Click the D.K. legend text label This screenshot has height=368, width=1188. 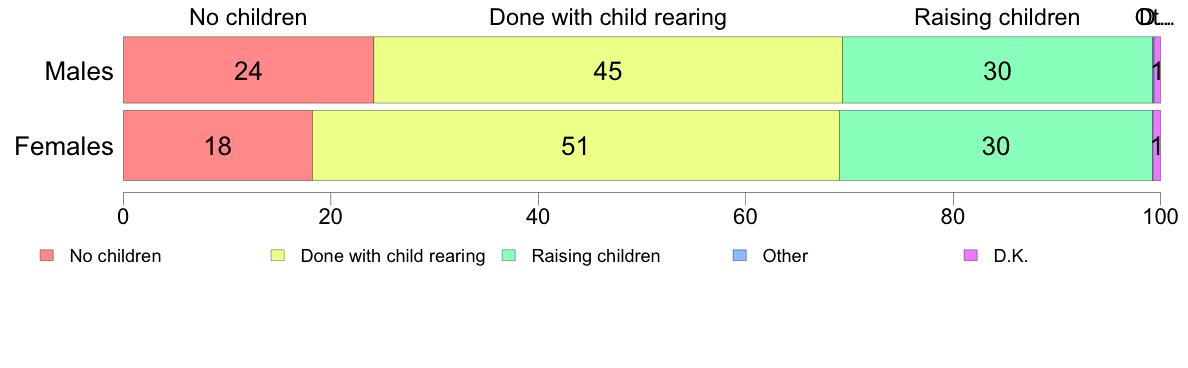(x=1011, y=256)
